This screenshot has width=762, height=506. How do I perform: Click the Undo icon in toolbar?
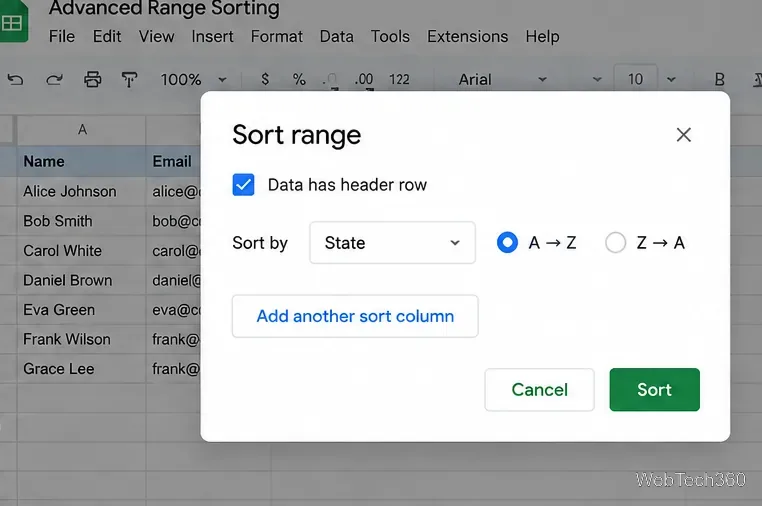pos(16,79)
